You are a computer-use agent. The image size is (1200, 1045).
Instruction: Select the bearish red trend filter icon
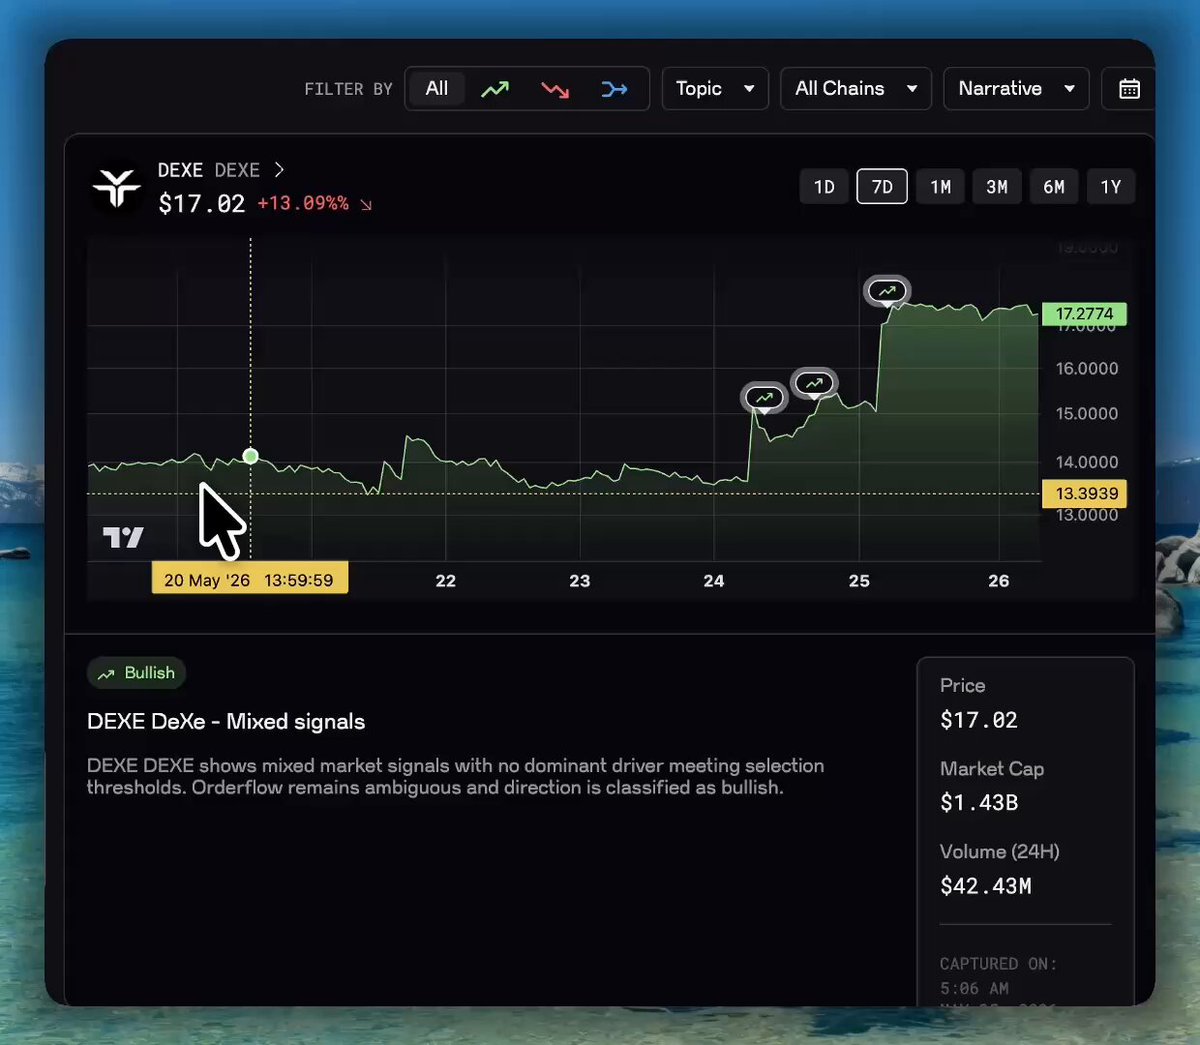click(555, 89)
